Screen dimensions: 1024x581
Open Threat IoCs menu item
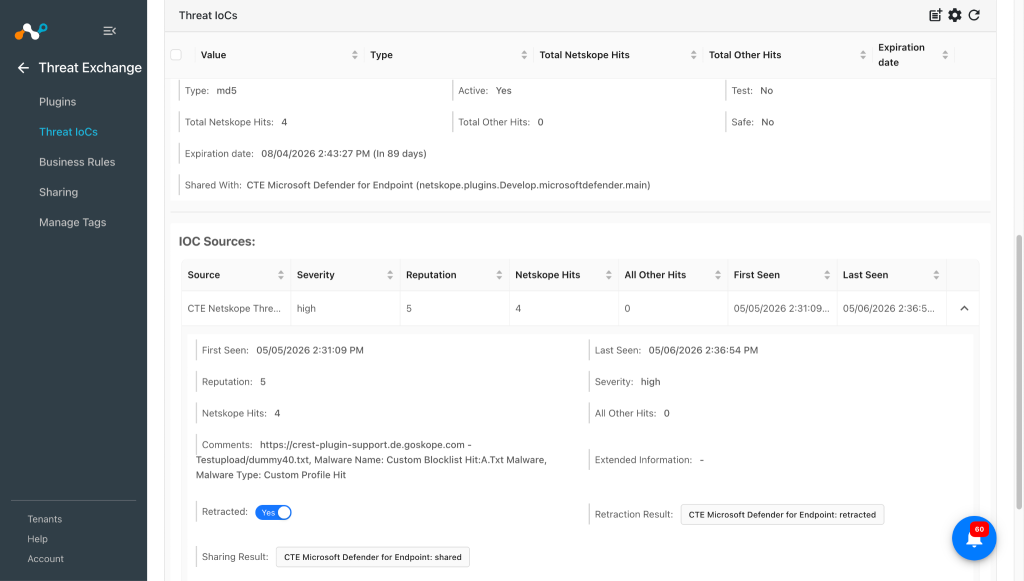[x=68, y=132]
